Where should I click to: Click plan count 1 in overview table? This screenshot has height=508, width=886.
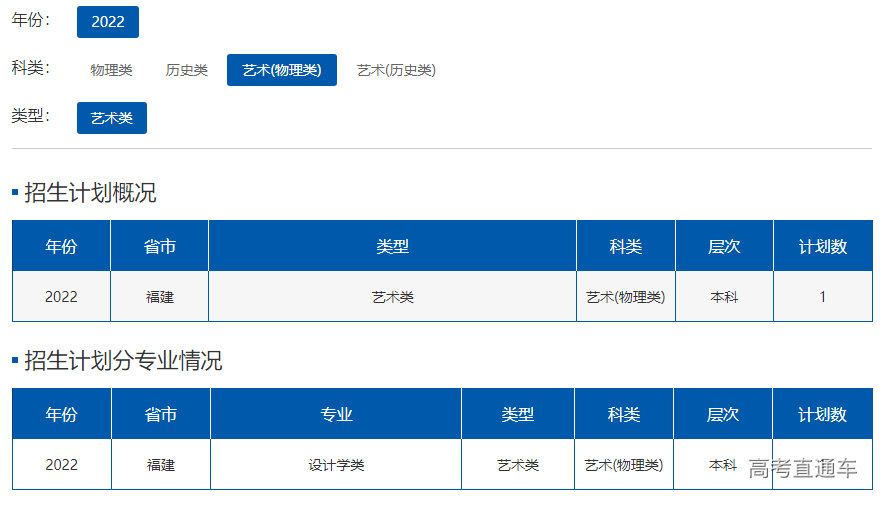(x=822, y=297)
